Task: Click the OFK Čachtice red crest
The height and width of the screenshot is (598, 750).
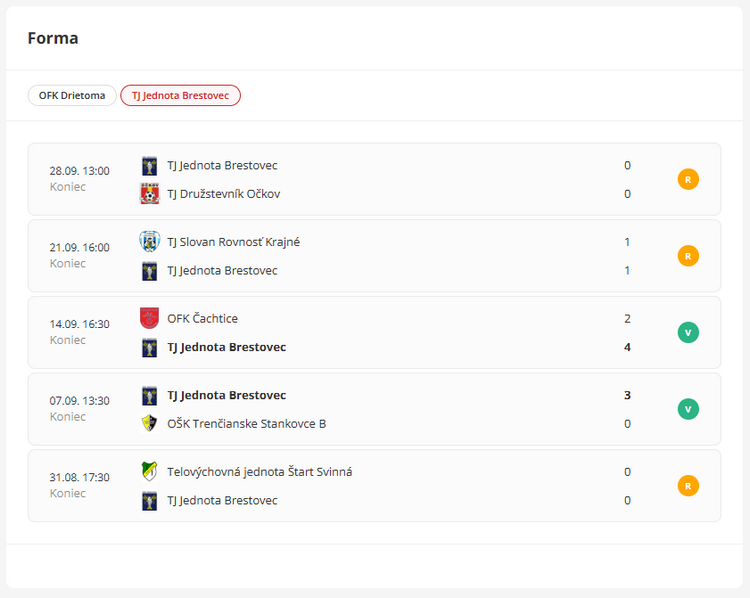Action: tap(149, 318)
